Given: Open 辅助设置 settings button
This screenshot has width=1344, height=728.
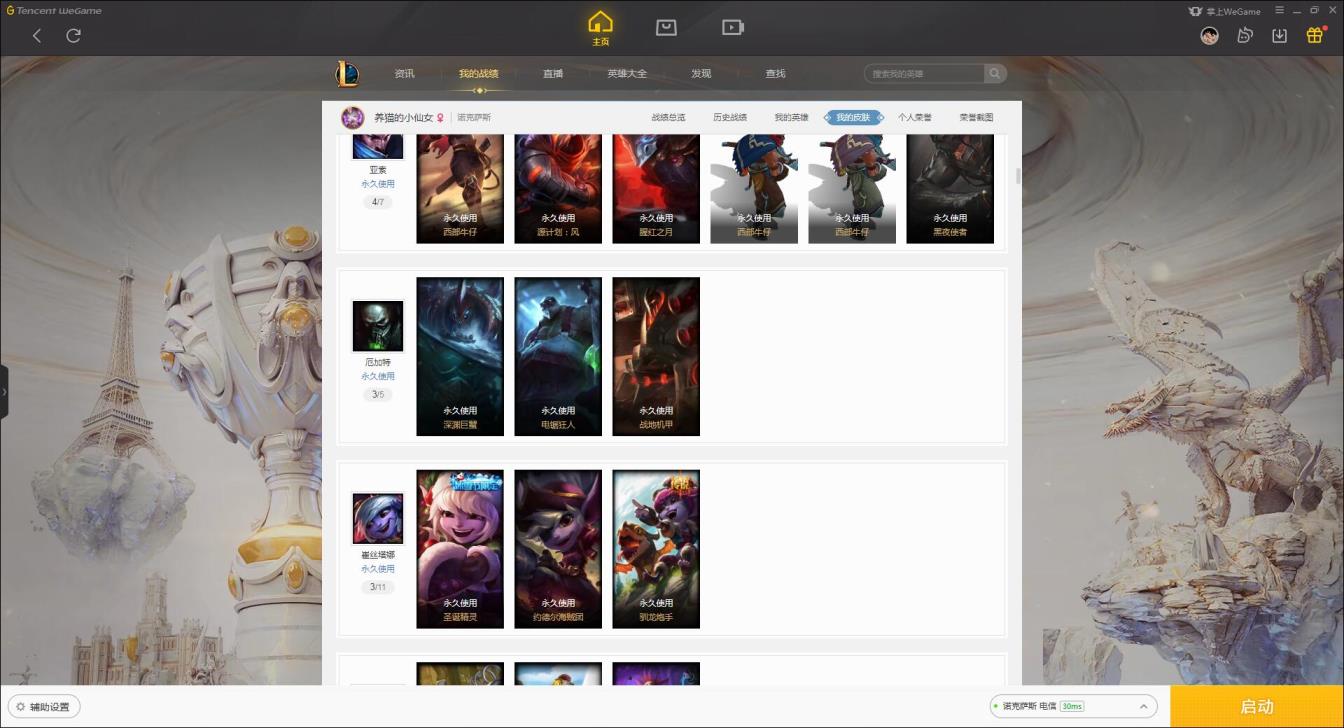Looking at the screenshot, I should 43,707.
